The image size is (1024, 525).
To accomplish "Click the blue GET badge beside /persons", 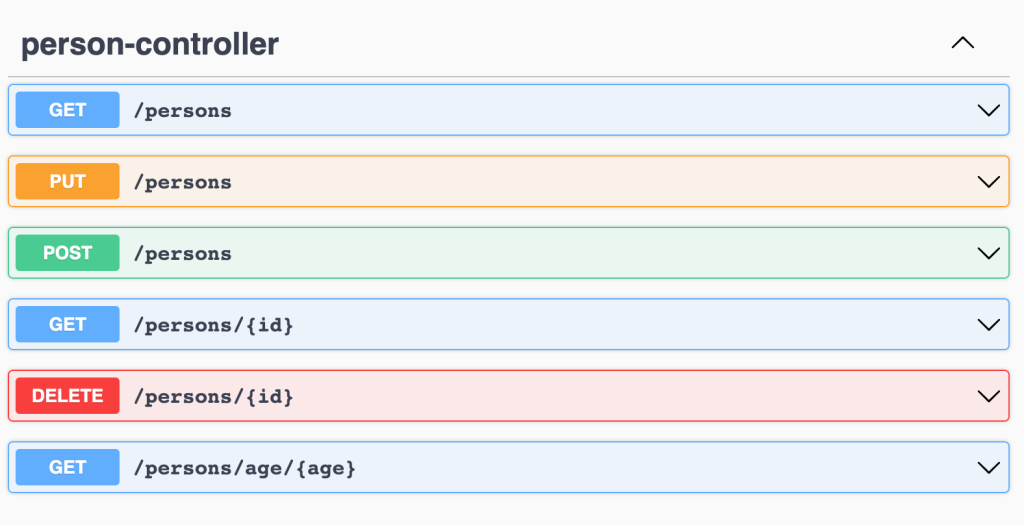I will tap(68, 110).
